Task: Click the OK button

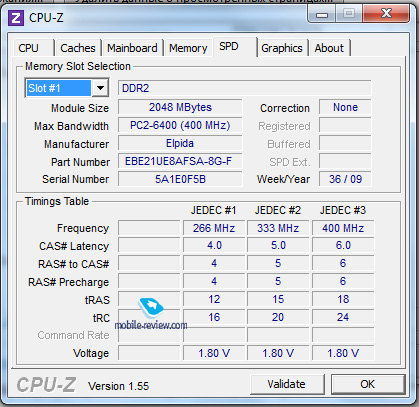Action: [368, 384]
